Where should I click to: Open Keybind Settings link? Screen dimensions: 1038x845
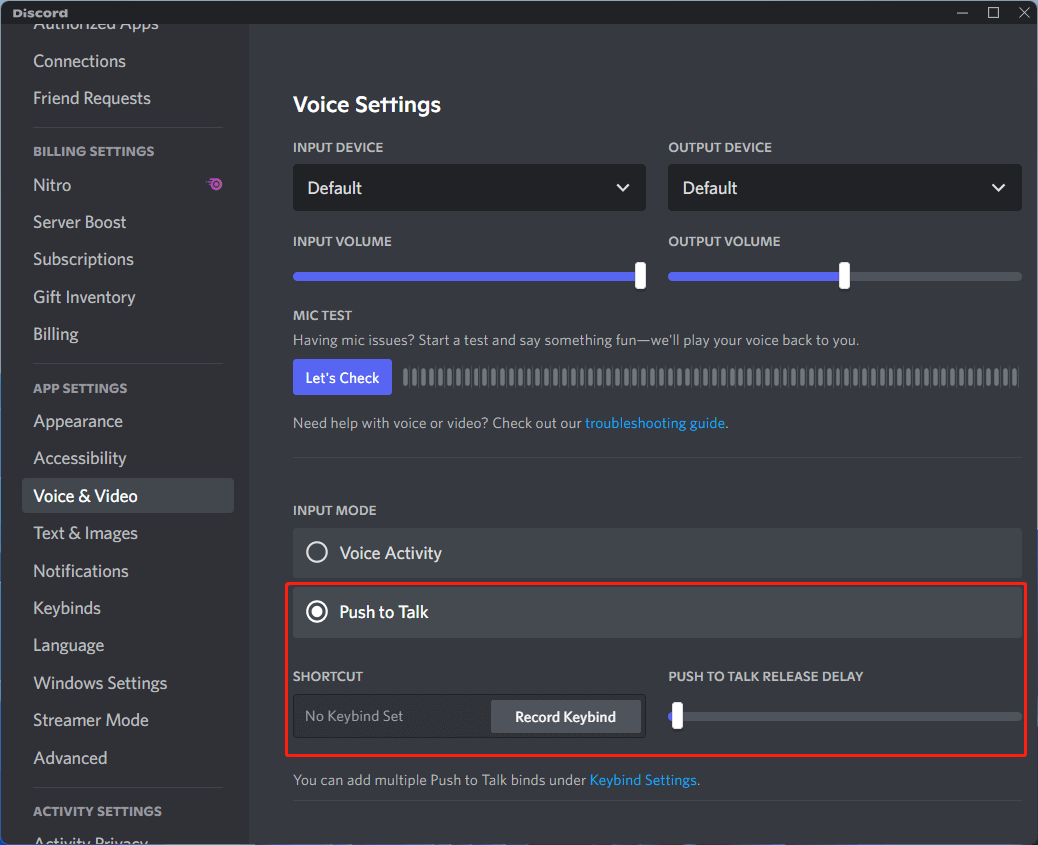(x=643, y=780)
